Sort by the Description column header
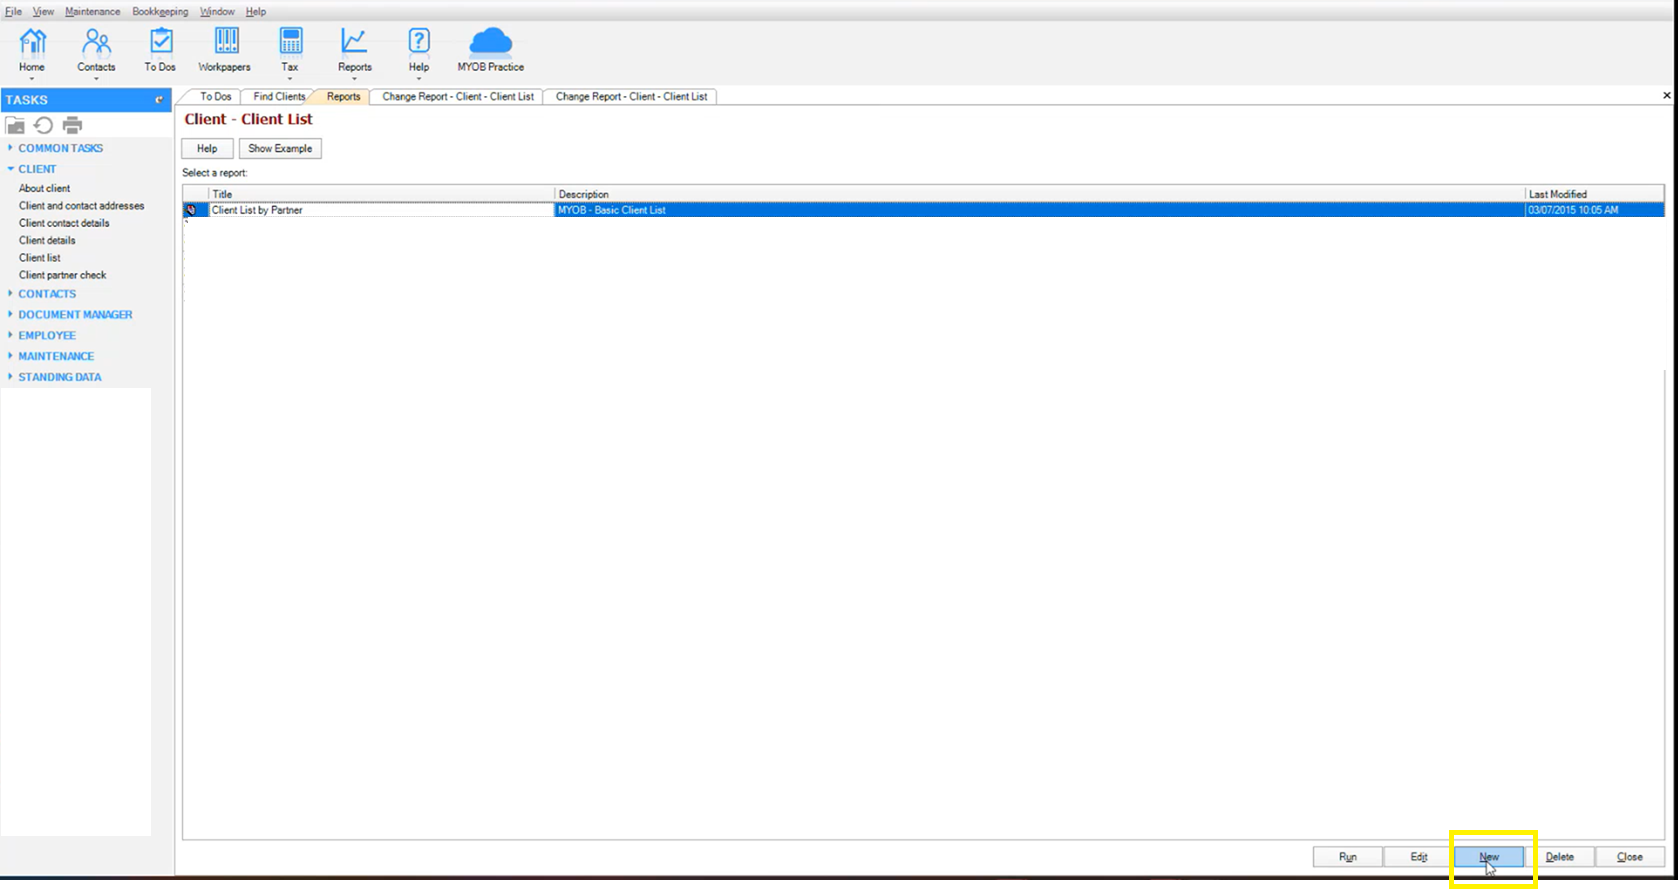 pos(1039,194)
